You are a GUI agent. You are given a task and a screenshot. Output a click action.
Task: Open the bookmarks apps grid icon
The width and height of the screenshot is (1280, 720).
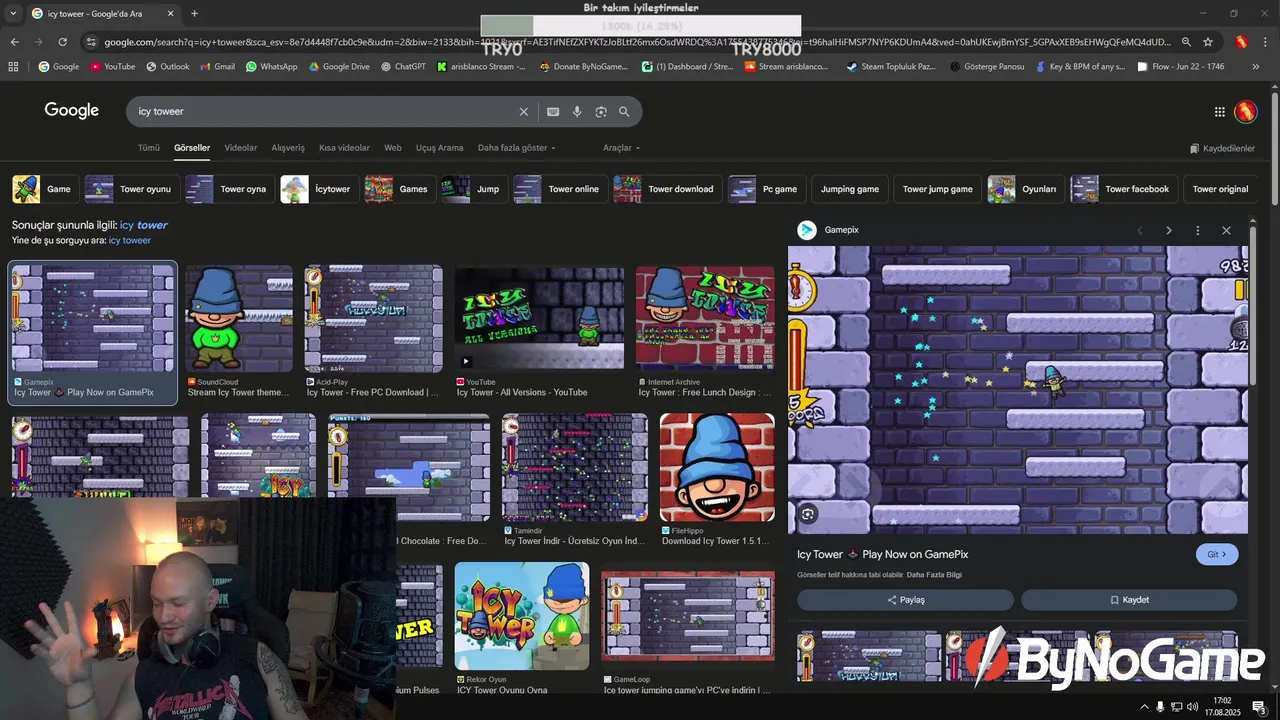(13, 67)
